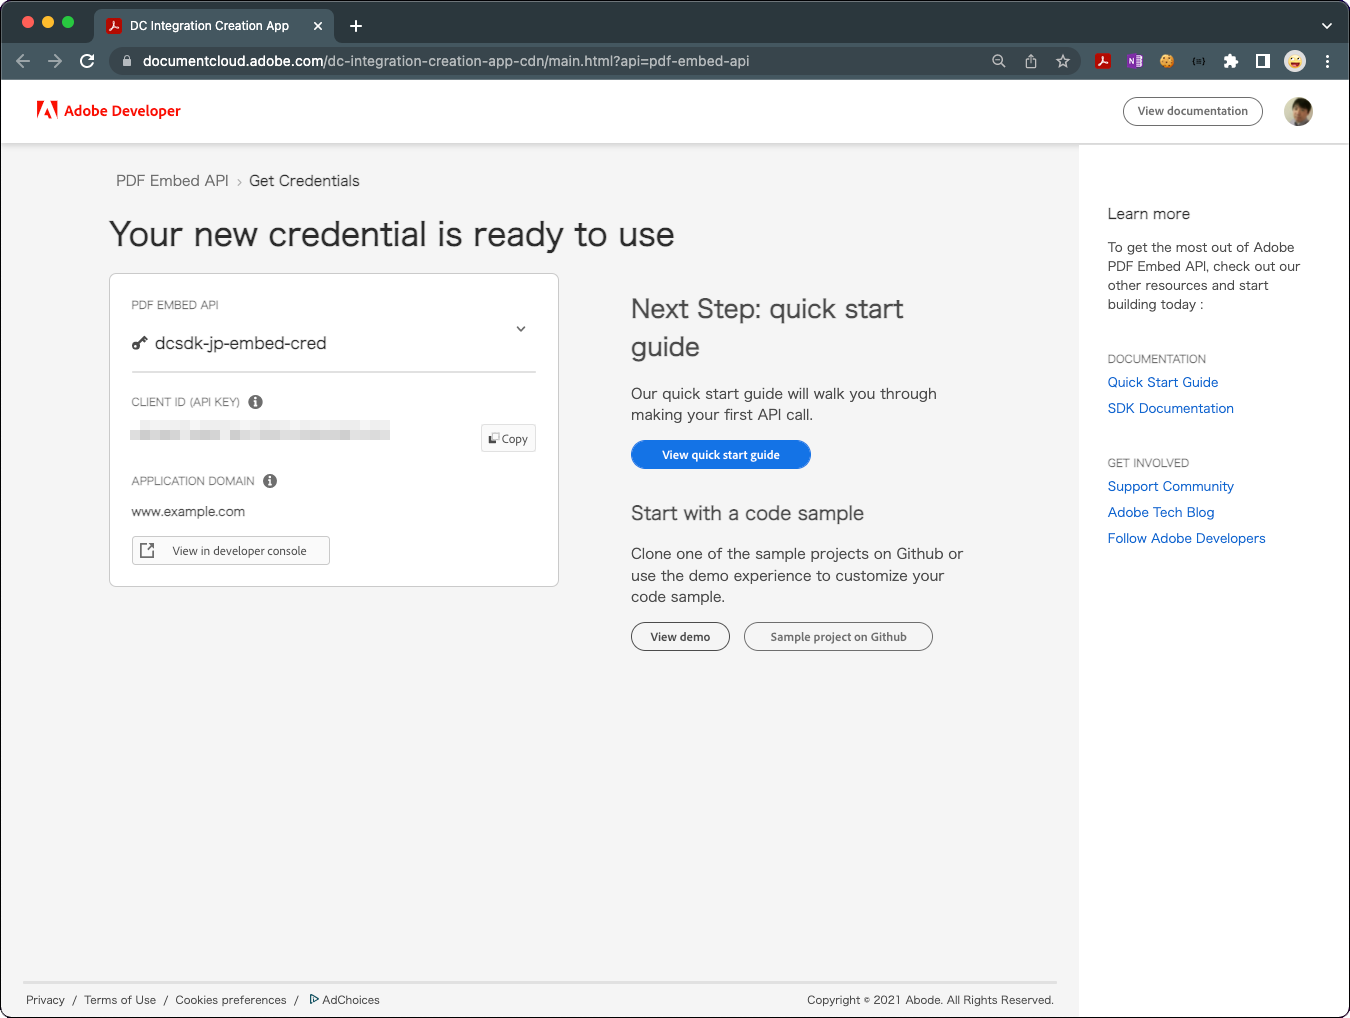The image size is (1350, 1018).
Task: Open Chrome's three-dot menu
Action: click(x=1327, y=61)
